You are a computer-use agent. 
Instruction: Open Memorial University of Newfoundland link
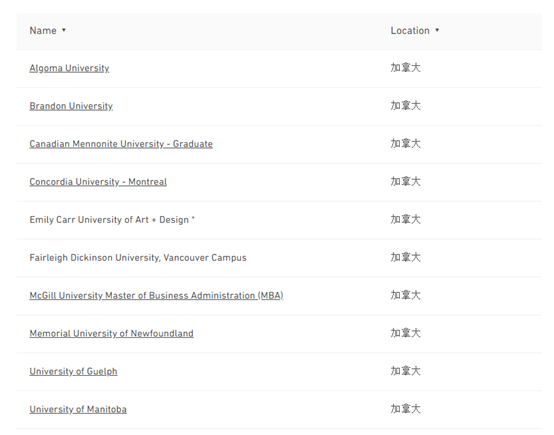111,333
